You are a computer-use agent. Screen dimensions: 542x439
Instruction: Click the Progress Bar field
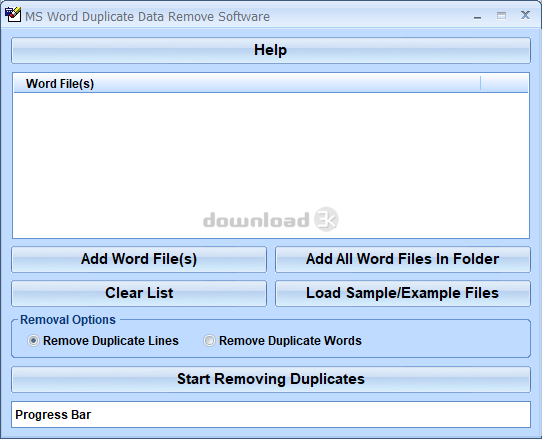click(x=271, y=414)
